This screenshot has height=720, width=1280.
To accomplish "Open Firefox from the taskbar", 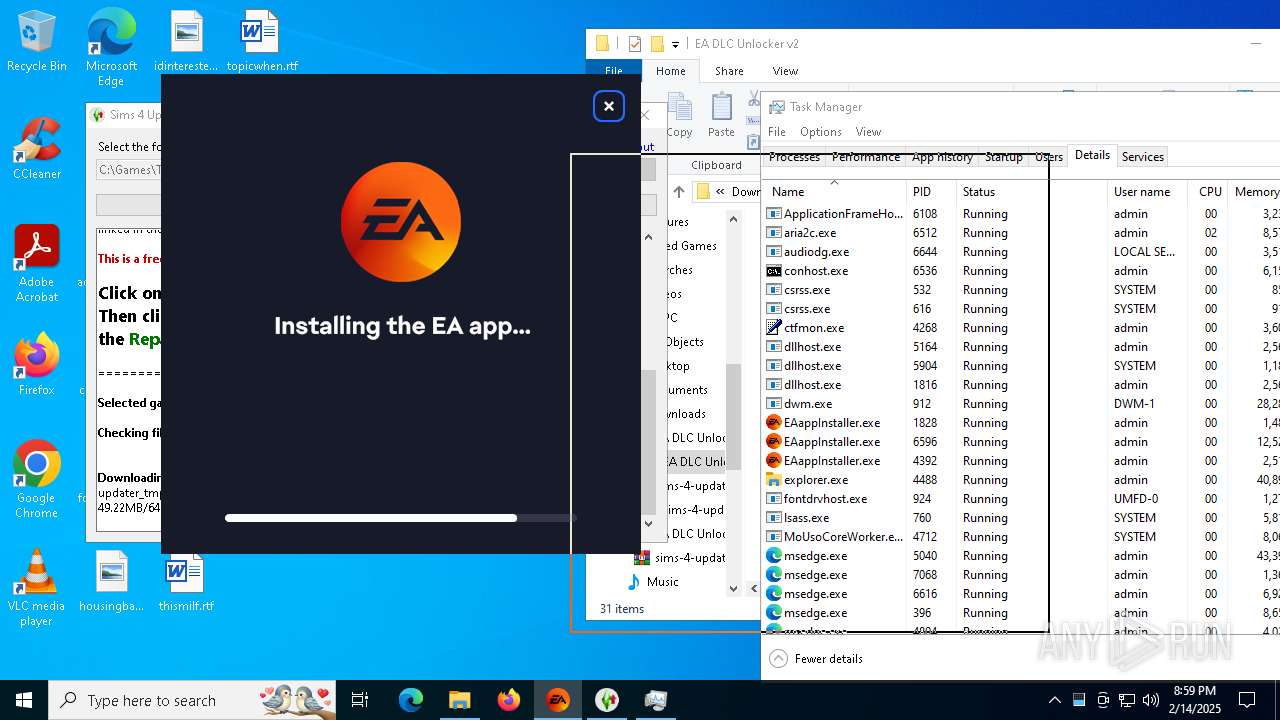I will (x=509, y=700).
